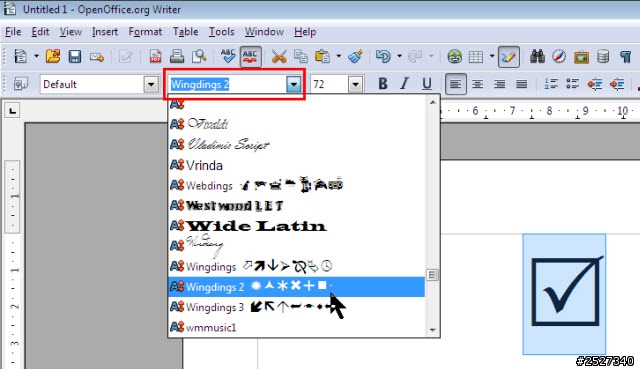Click the Wingdings 2 font name field
Screen dimensions: 640x369
pos(228,84)
